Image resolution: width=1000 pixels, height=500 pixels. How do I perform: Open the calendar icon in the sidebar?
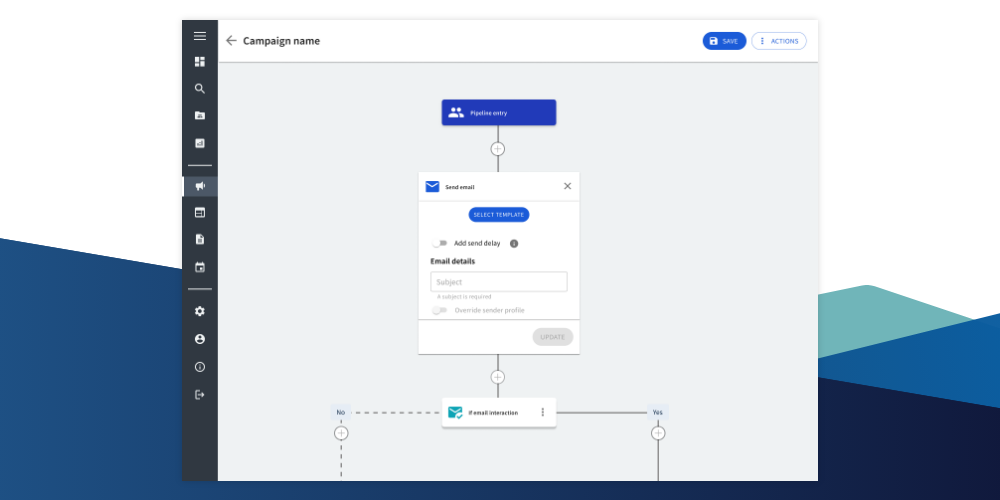point(200,267)
